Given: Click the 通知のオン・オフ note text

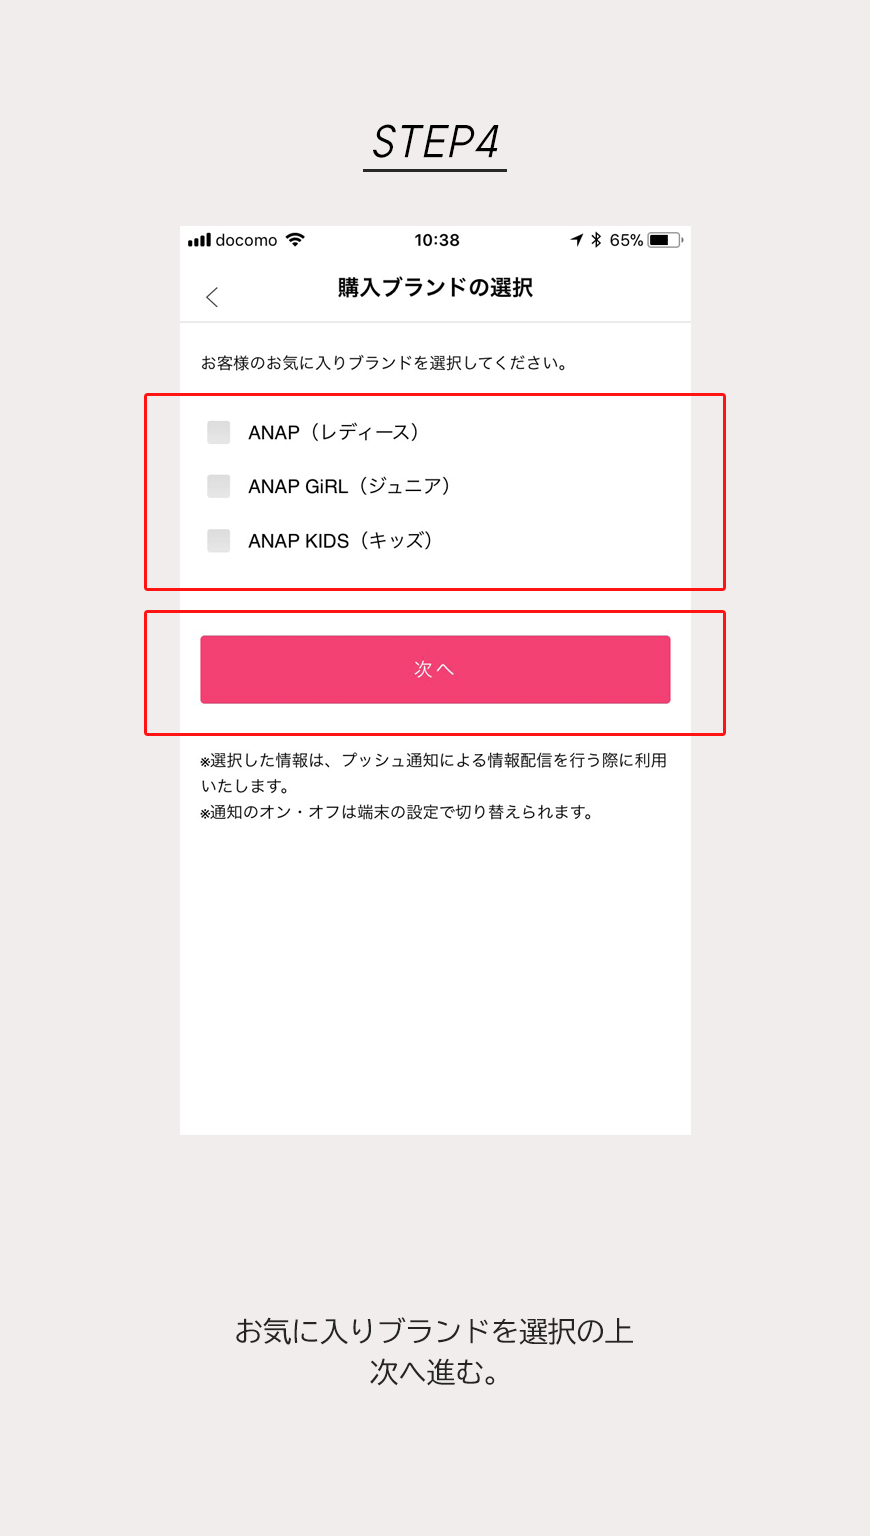Looking at the screenshot, I should click(398, 812).
